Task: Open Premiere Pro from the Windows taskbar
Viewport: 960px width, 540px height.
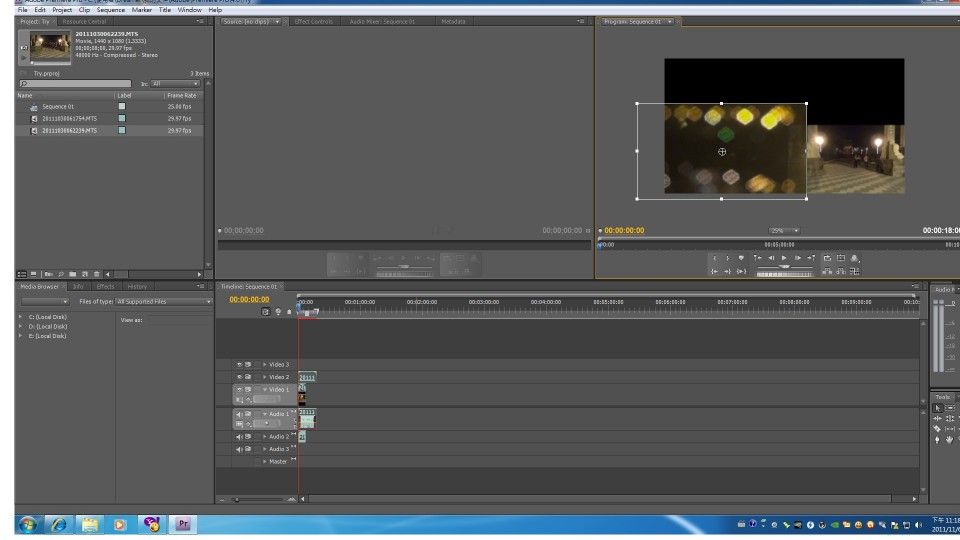Action: point(183,523)
